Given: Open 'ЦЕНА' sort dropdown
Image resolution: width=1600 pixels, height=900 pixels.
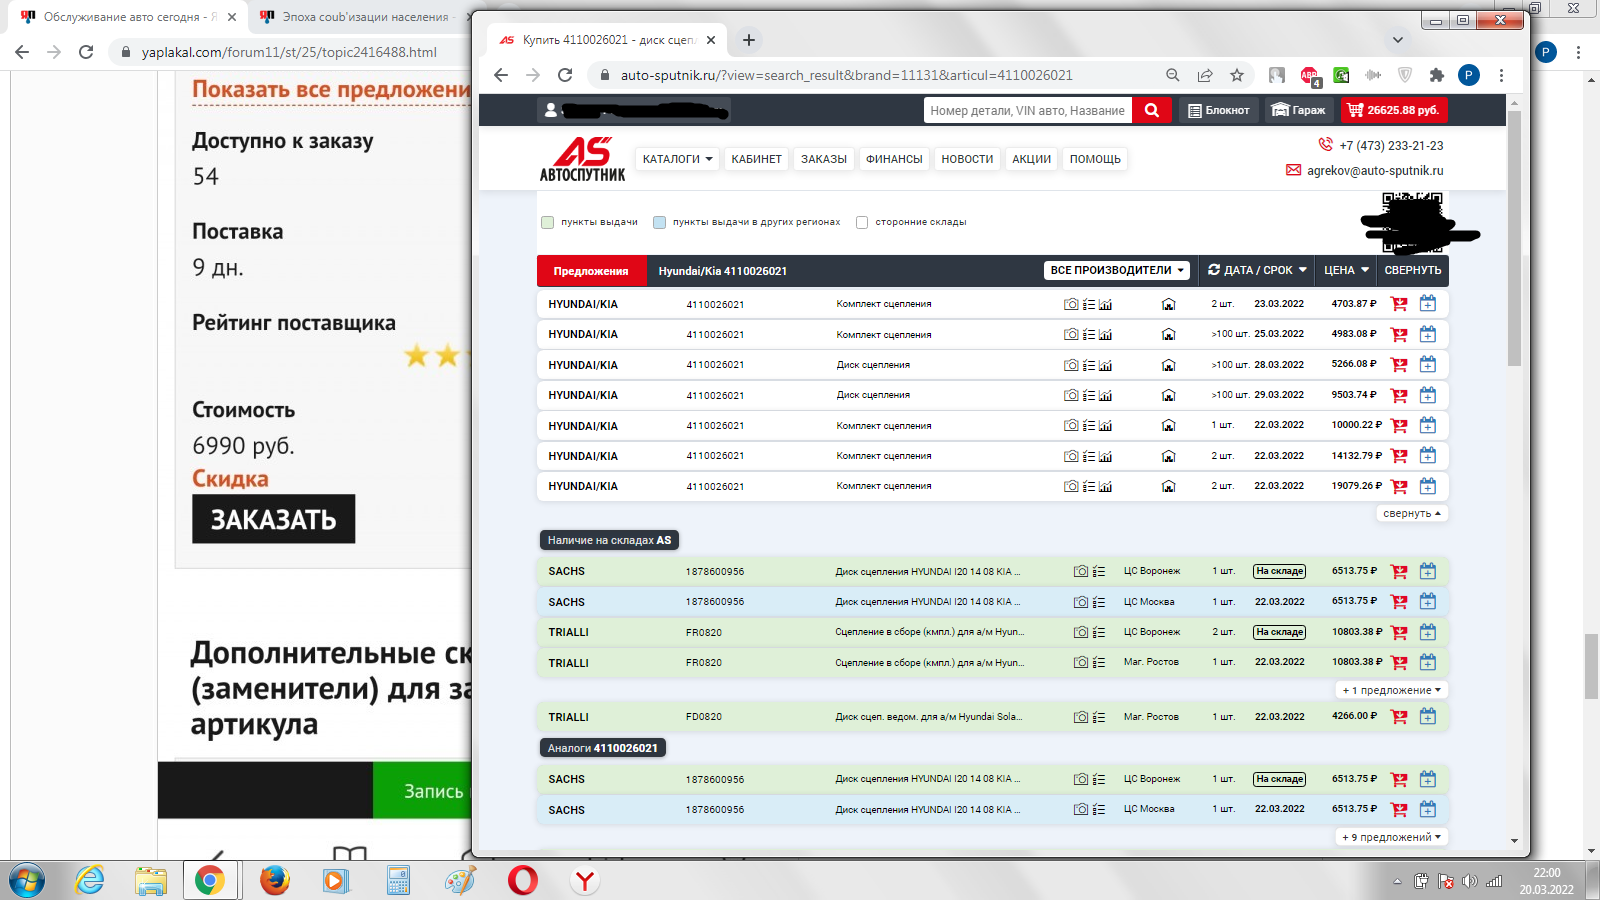Looking at the screenshot, I should [x=1346, y=270].
